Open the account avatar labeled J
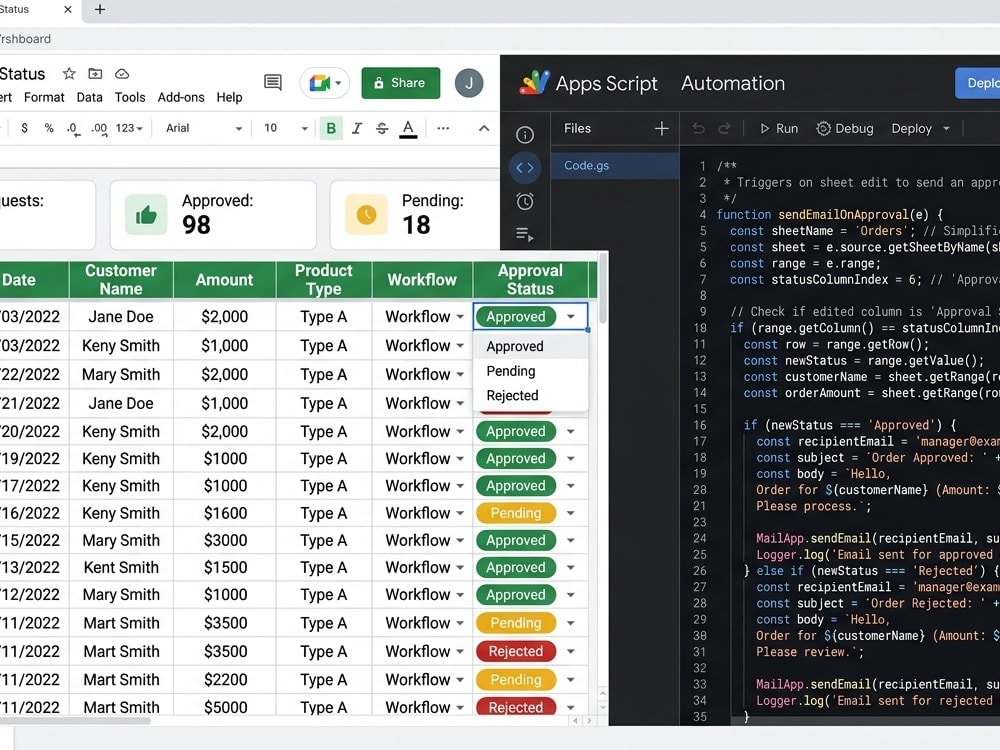The width and height of the screenshot is (1000, 750). tap(469, 83)
